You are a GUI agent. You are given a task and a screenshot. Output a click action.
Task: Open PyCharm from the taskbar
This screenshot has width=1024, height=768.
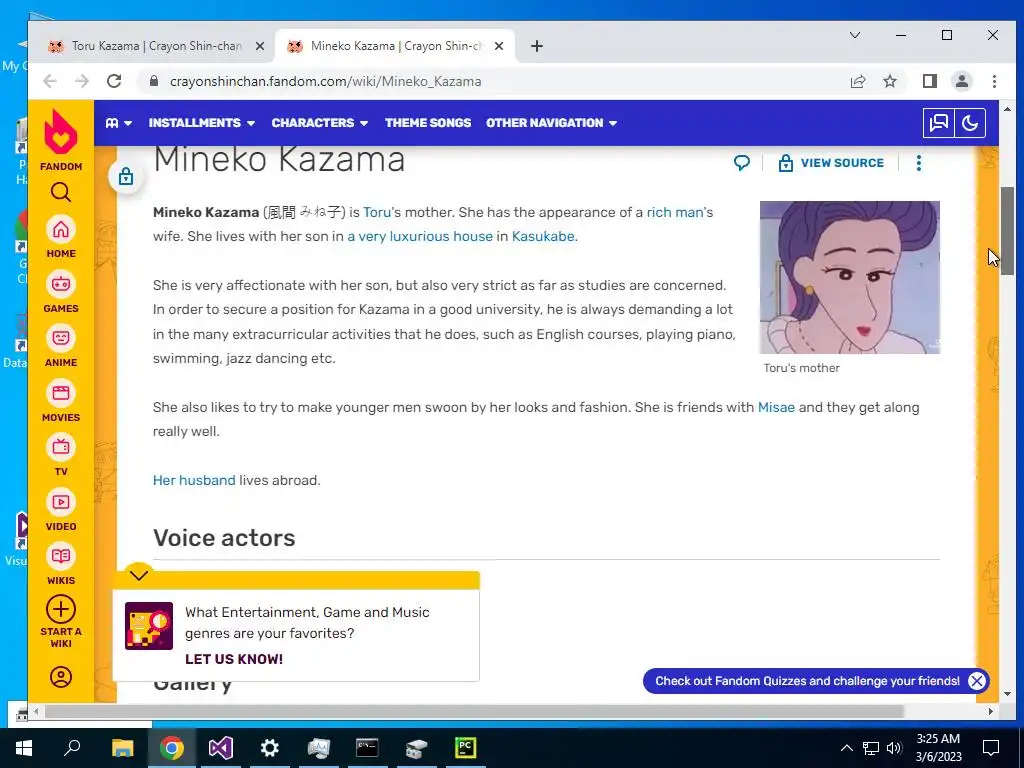(466, 748)
